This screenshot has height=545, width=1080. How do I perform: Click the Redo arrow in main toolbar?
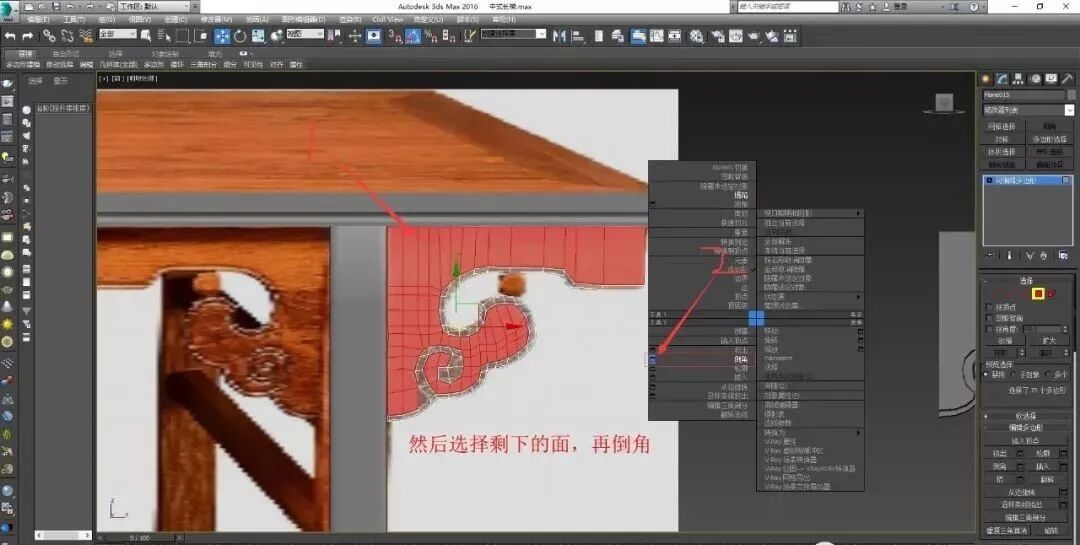(x=28, y=36)
